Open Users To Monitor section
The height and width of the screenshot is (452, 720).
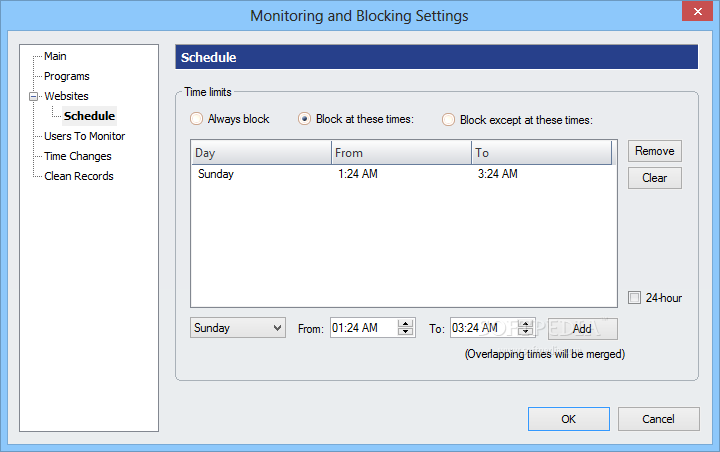tap(84, 136)
